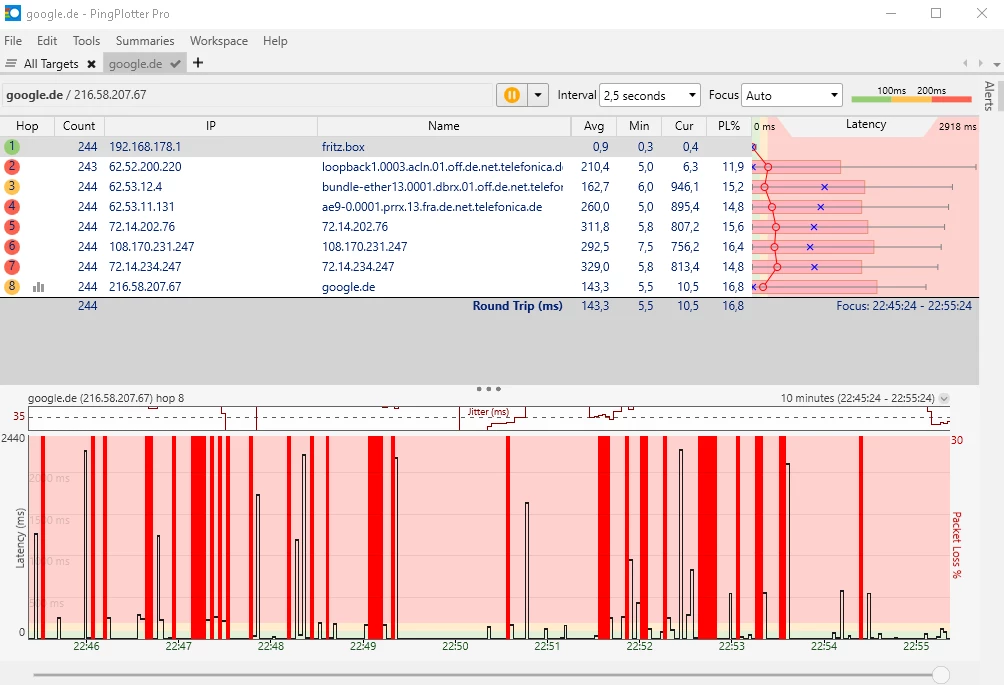Pause the trace with the orange pause button
Image resolution: width=1004 pixels, height=685 pixels.
[x=511, y=95]
